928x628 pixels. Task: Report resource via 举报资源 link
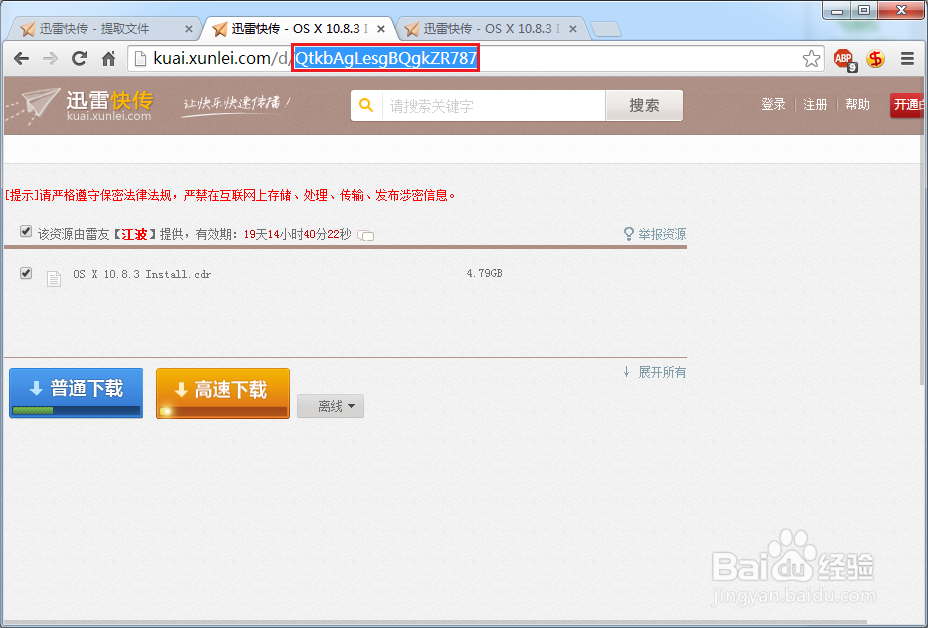[x=655, y=234]
